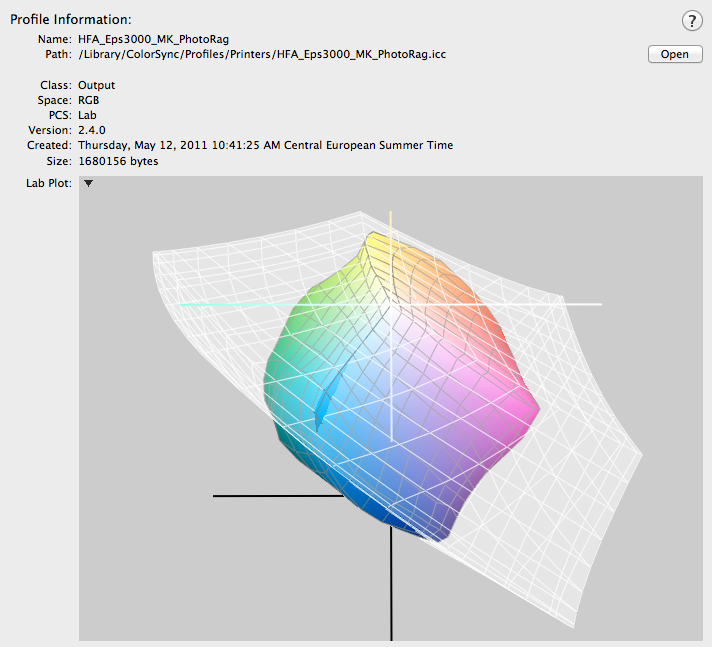Select the profile name HFA_Eps3000_MK_PhotoRag
Image resolution: width=712 pixels, height=647 pixels.
pyautogui.click(x=153, y=40)
